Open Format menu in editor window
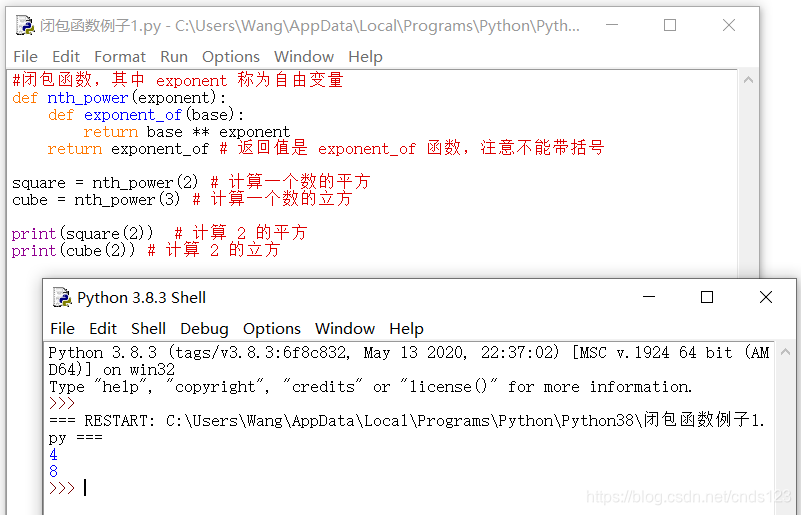 coord(120,57)
